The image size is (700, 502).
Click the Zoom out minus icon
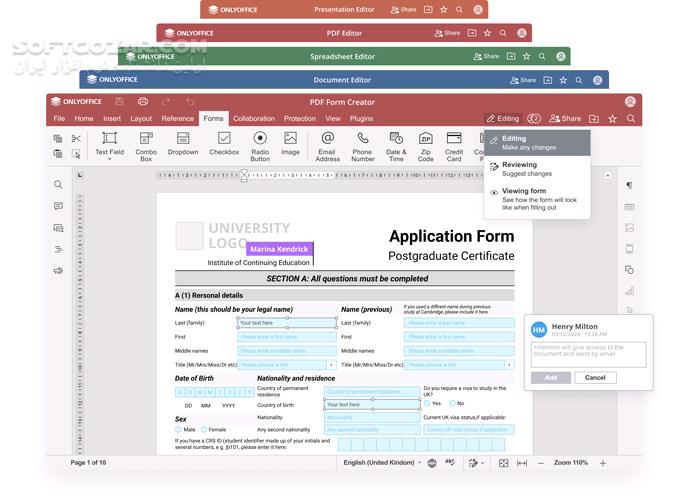click(541, 463)
